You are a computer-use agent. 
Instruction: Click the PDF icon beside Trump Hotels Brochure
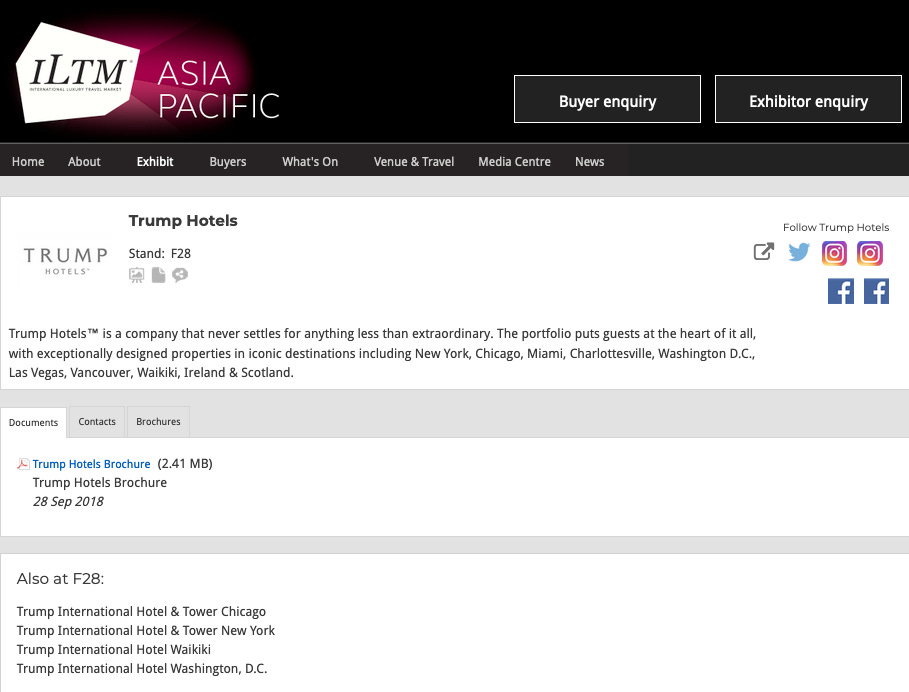[x=23, y=464]
